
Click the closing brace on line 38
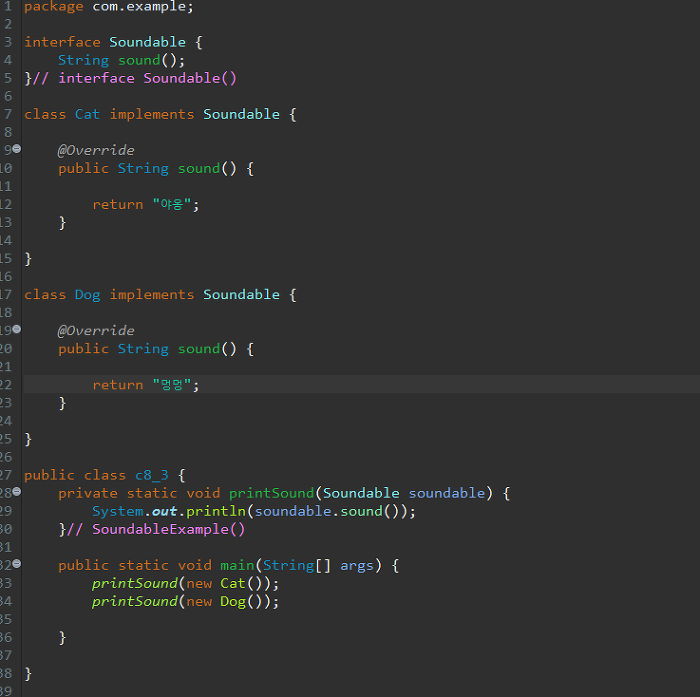tap(28, 674)
